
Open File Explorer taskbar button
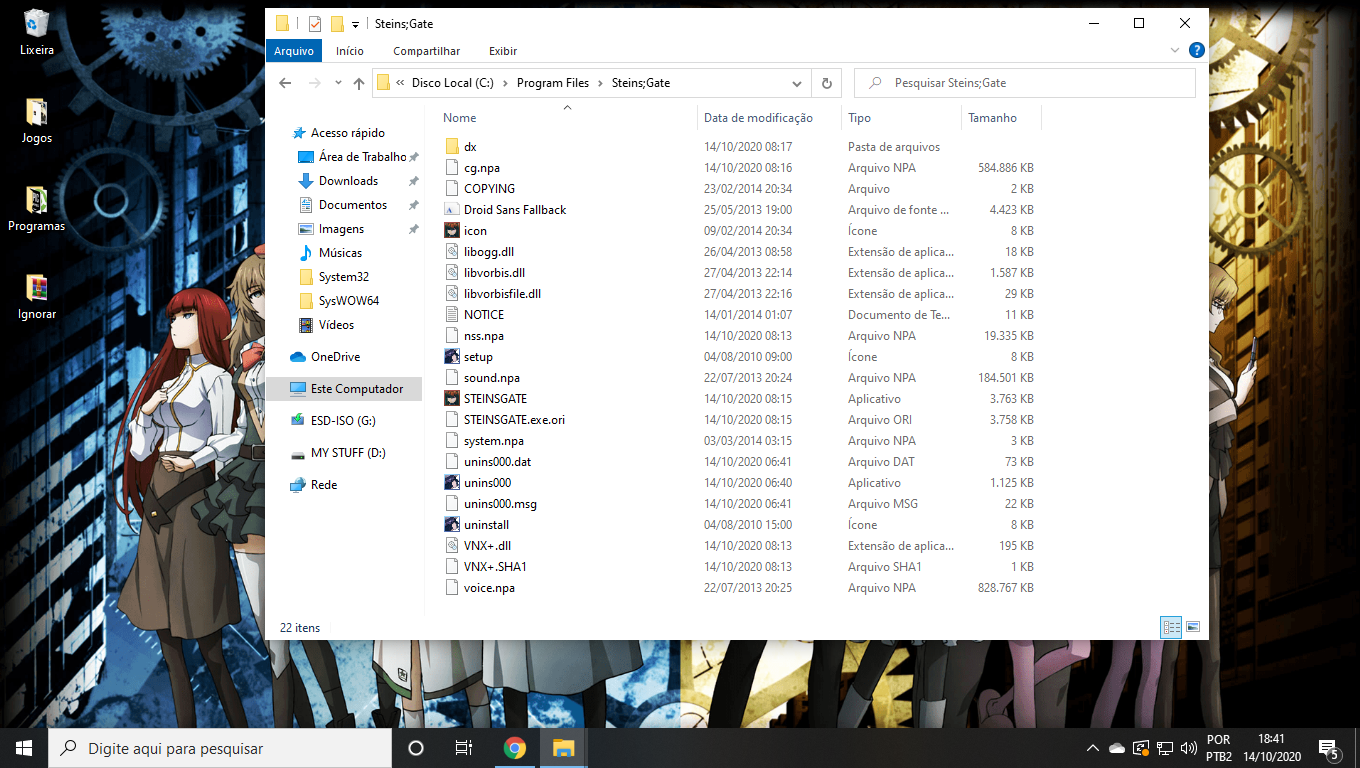tap(564, 748)
